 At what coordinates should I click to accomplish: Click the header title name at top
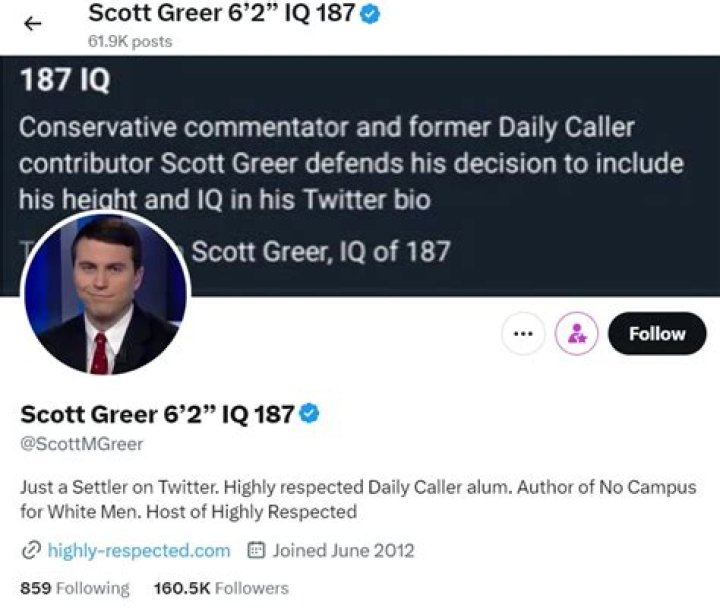pos(222,14)
